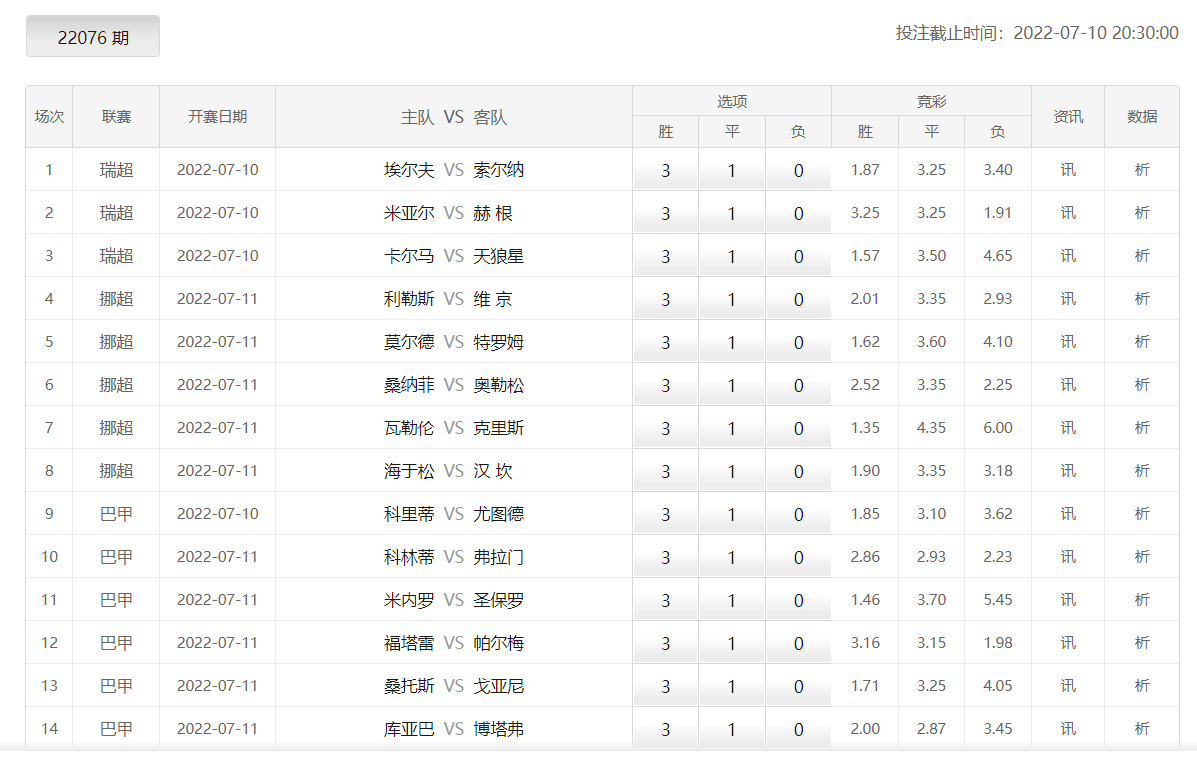The width and height of the screenshot is (1197, 759).
Task: Click home team name 瓦勒伦
Action: coord(409,428)
